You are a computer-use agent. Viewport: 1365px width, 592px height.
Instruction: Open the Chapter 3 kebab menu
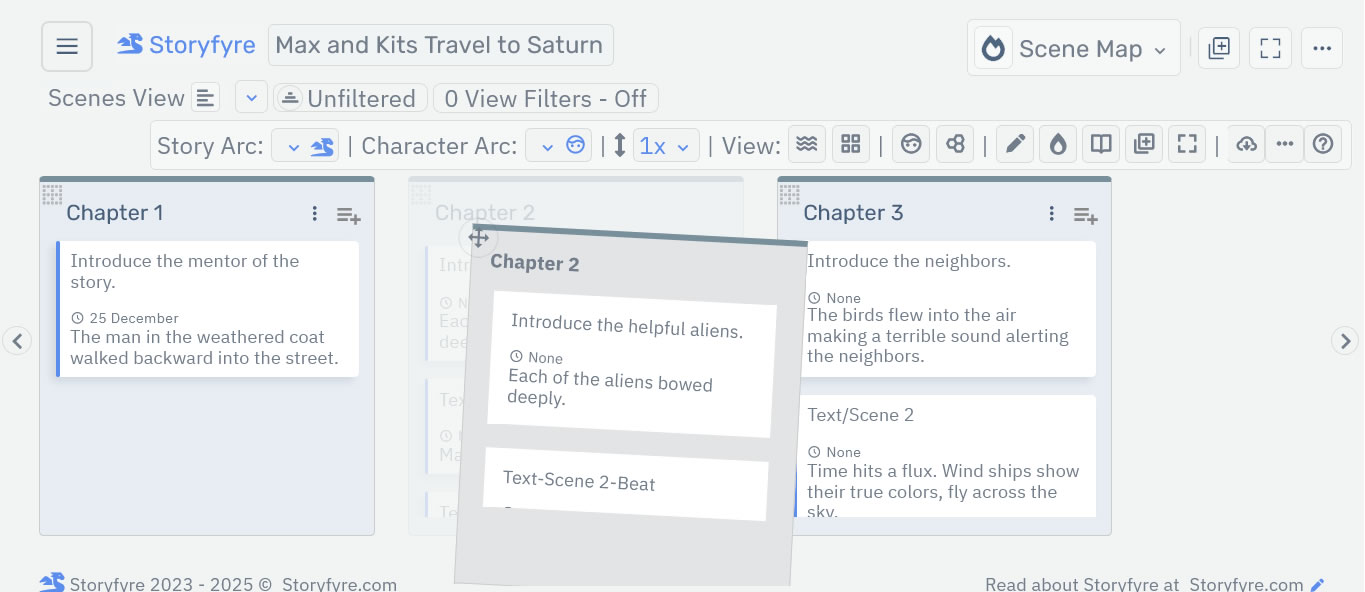point(1051,213)
